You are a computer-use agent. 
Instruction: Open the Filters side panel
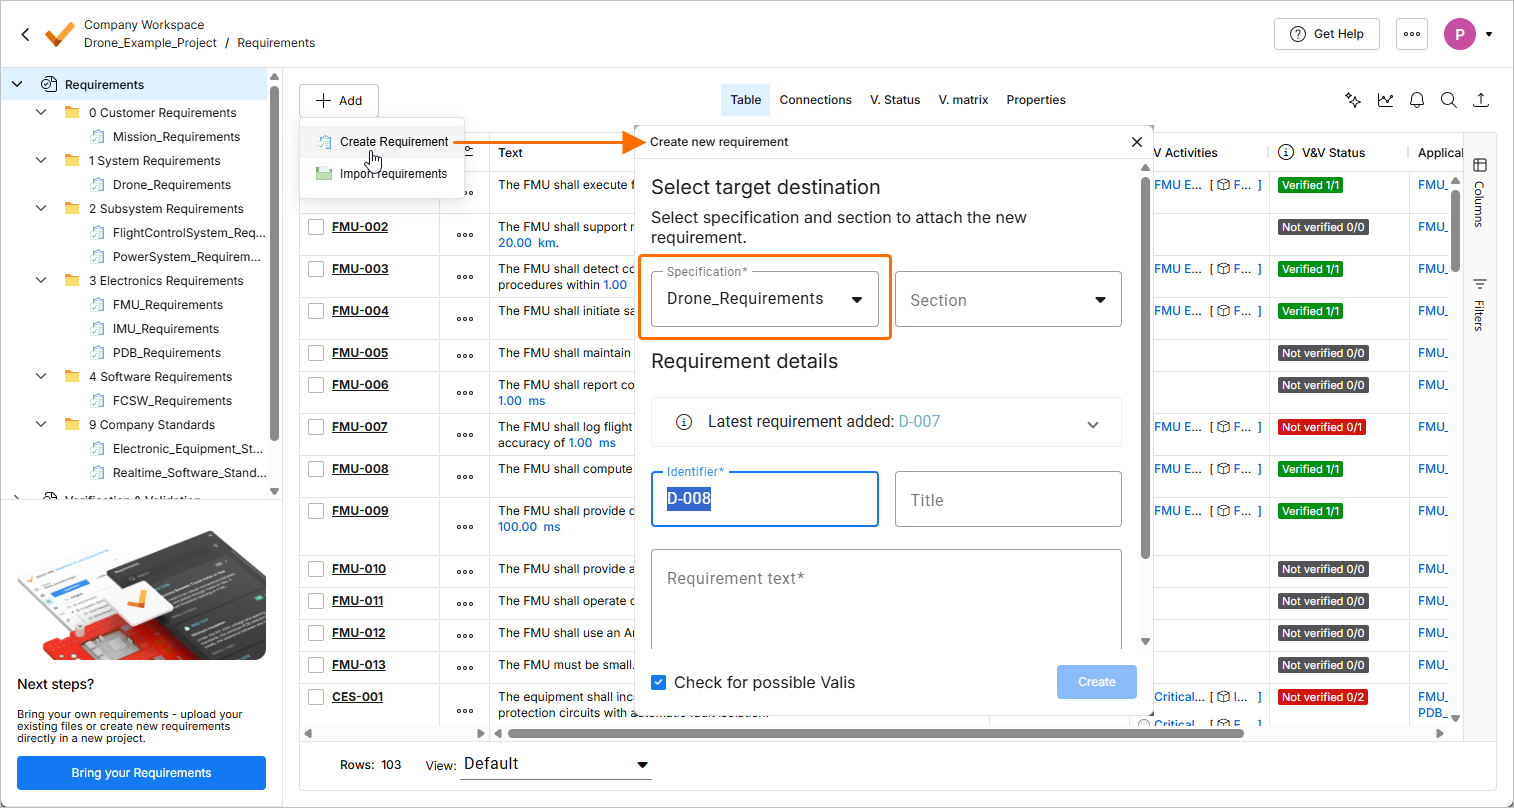(x=1480, y=305)
